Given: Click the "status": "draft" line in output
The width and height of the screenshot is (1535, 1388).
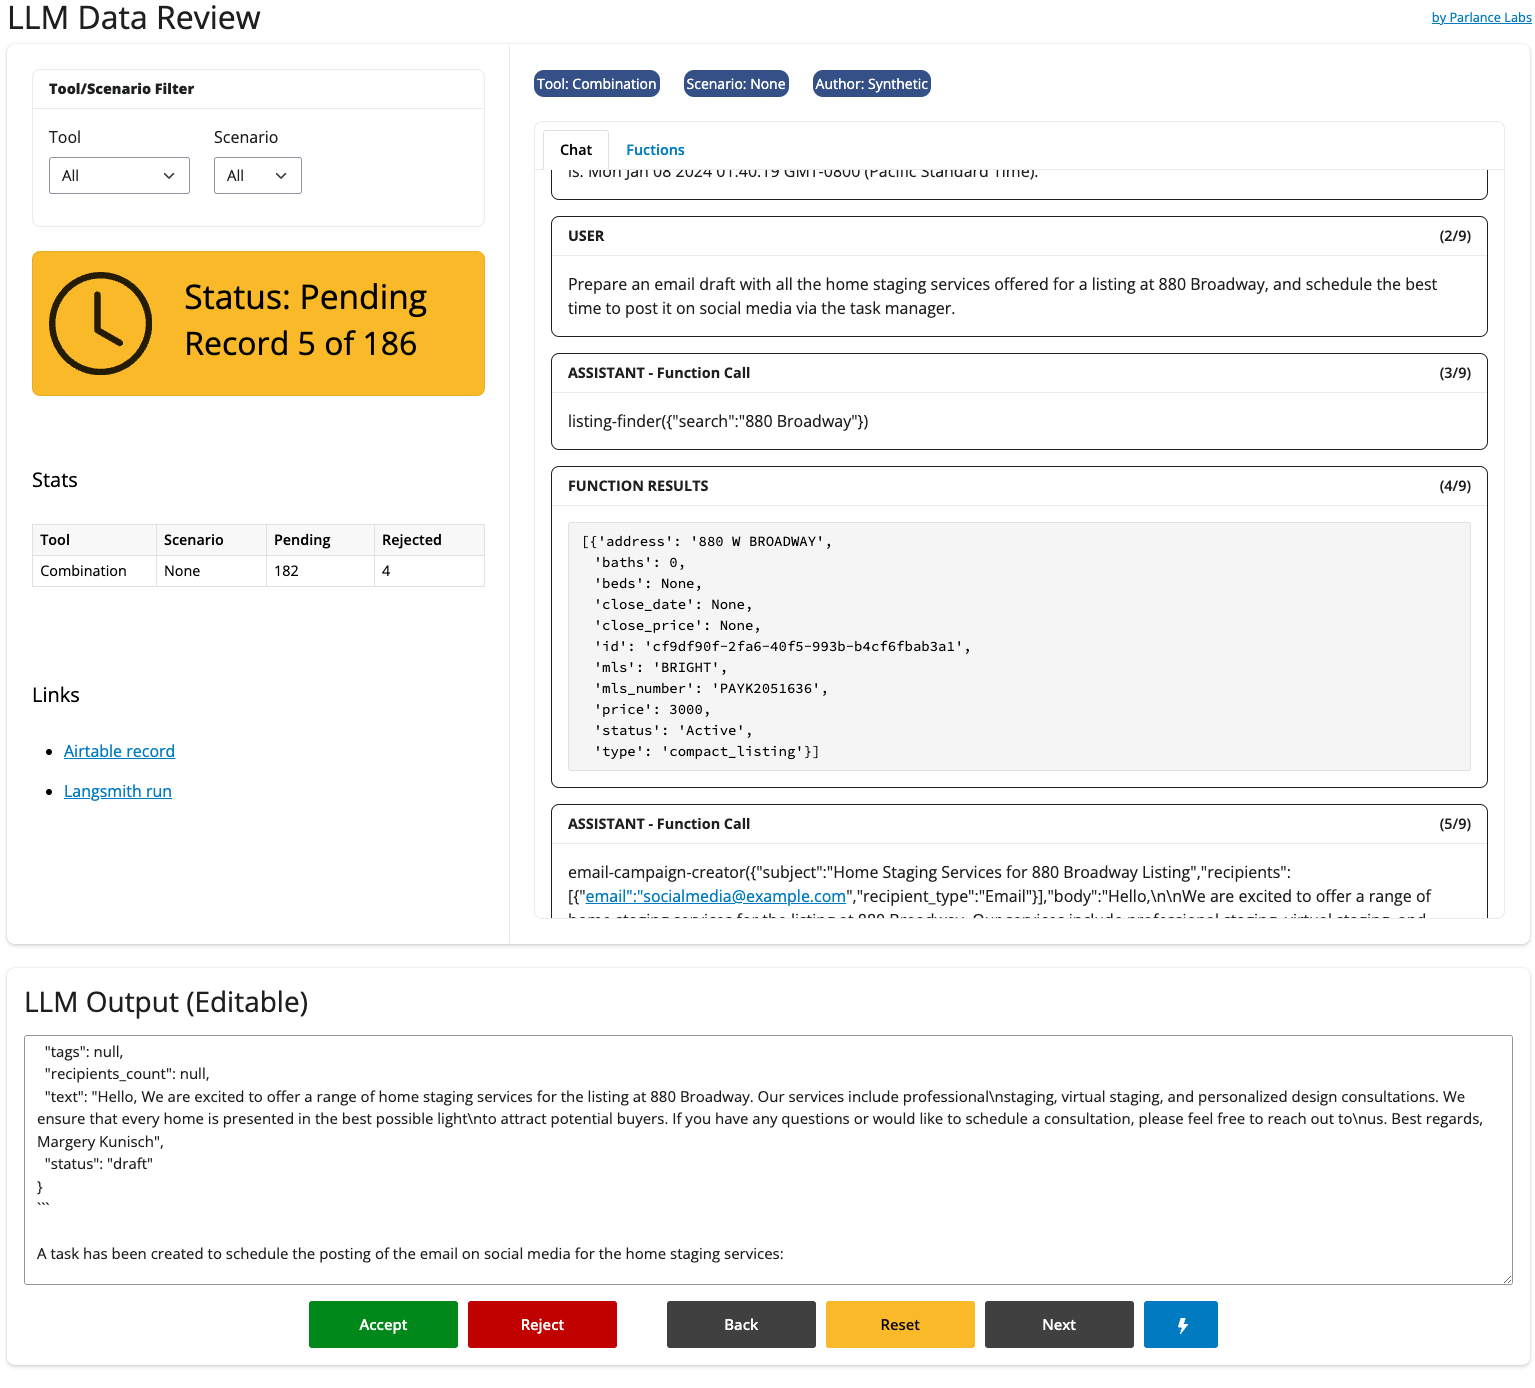Looking at the screenshot, I should pyautogui.click(x=99, y=1164).
